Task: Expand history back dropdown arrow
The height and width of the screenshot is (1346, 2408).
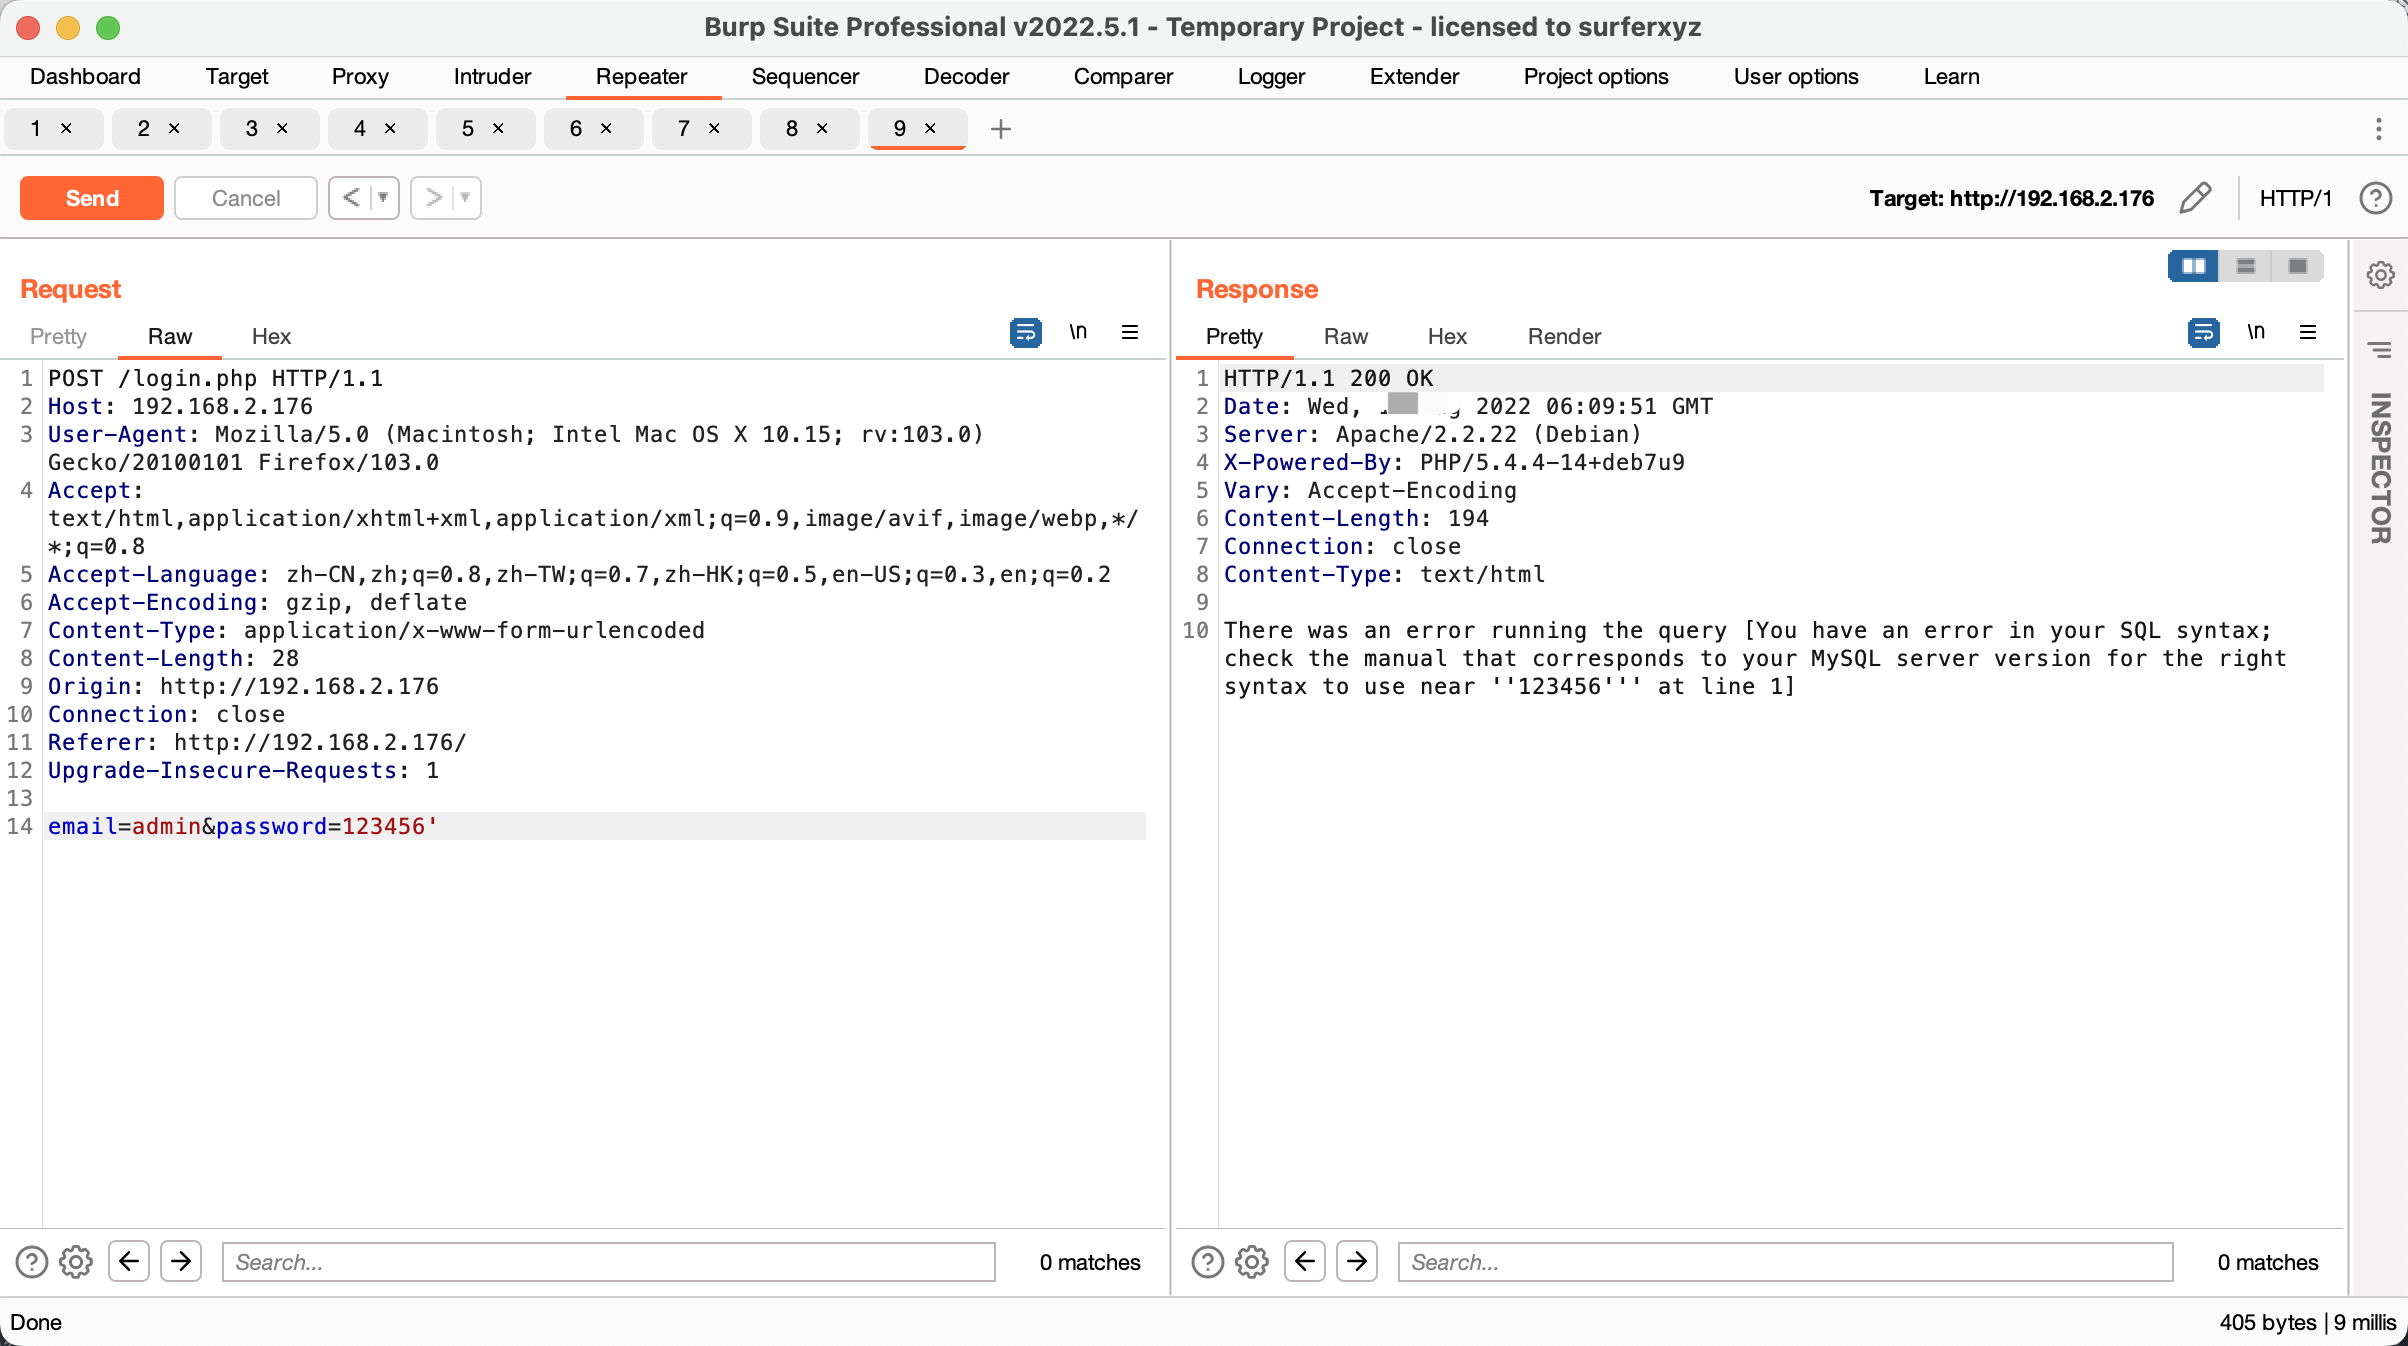Action: 382,198
